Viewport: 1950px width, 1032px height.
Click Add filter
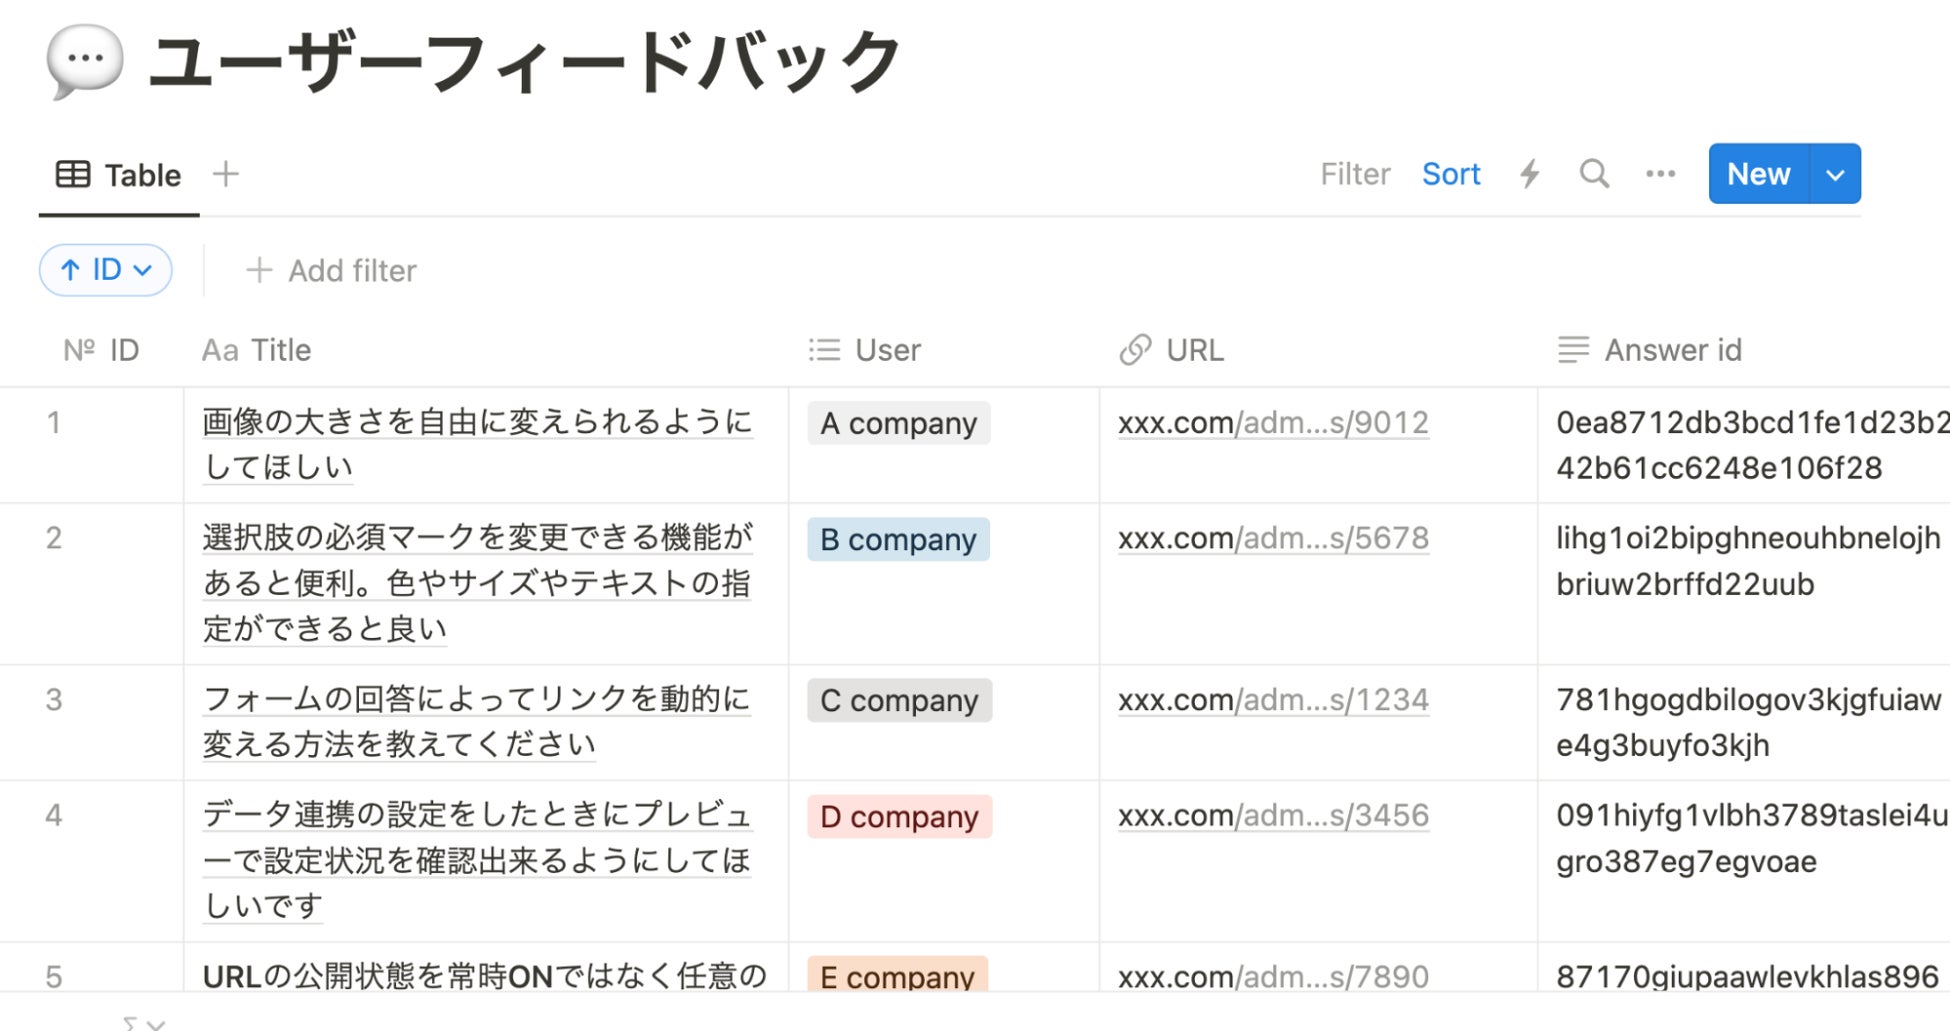coord(332,270)
